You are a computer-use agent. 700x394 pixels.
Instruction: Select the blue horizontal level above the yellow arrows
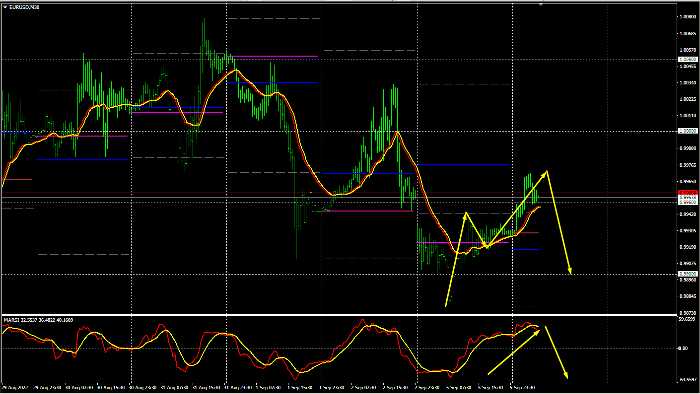464,165
